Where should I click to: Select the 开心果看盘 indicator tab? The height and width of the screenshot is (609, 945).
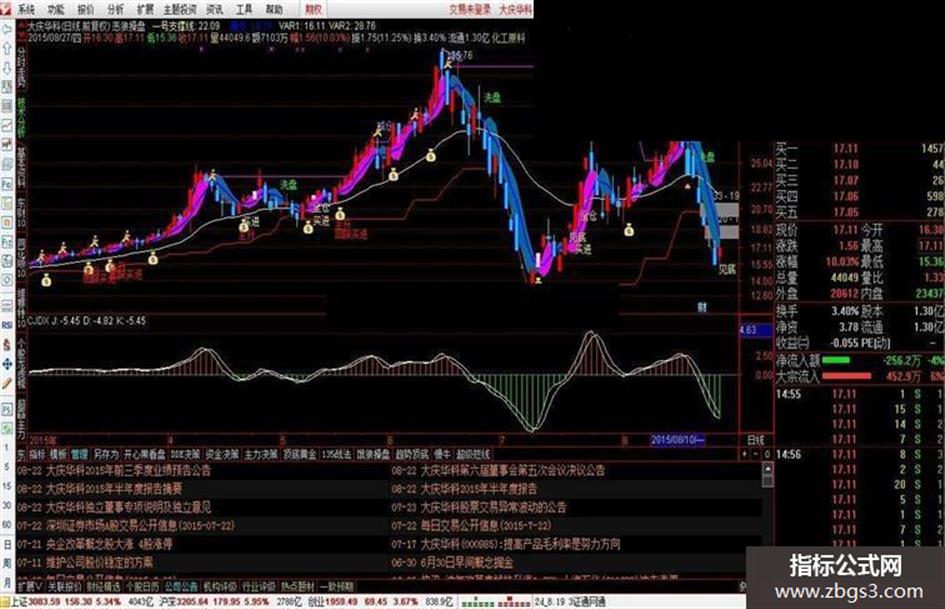(x=145, y=454)
